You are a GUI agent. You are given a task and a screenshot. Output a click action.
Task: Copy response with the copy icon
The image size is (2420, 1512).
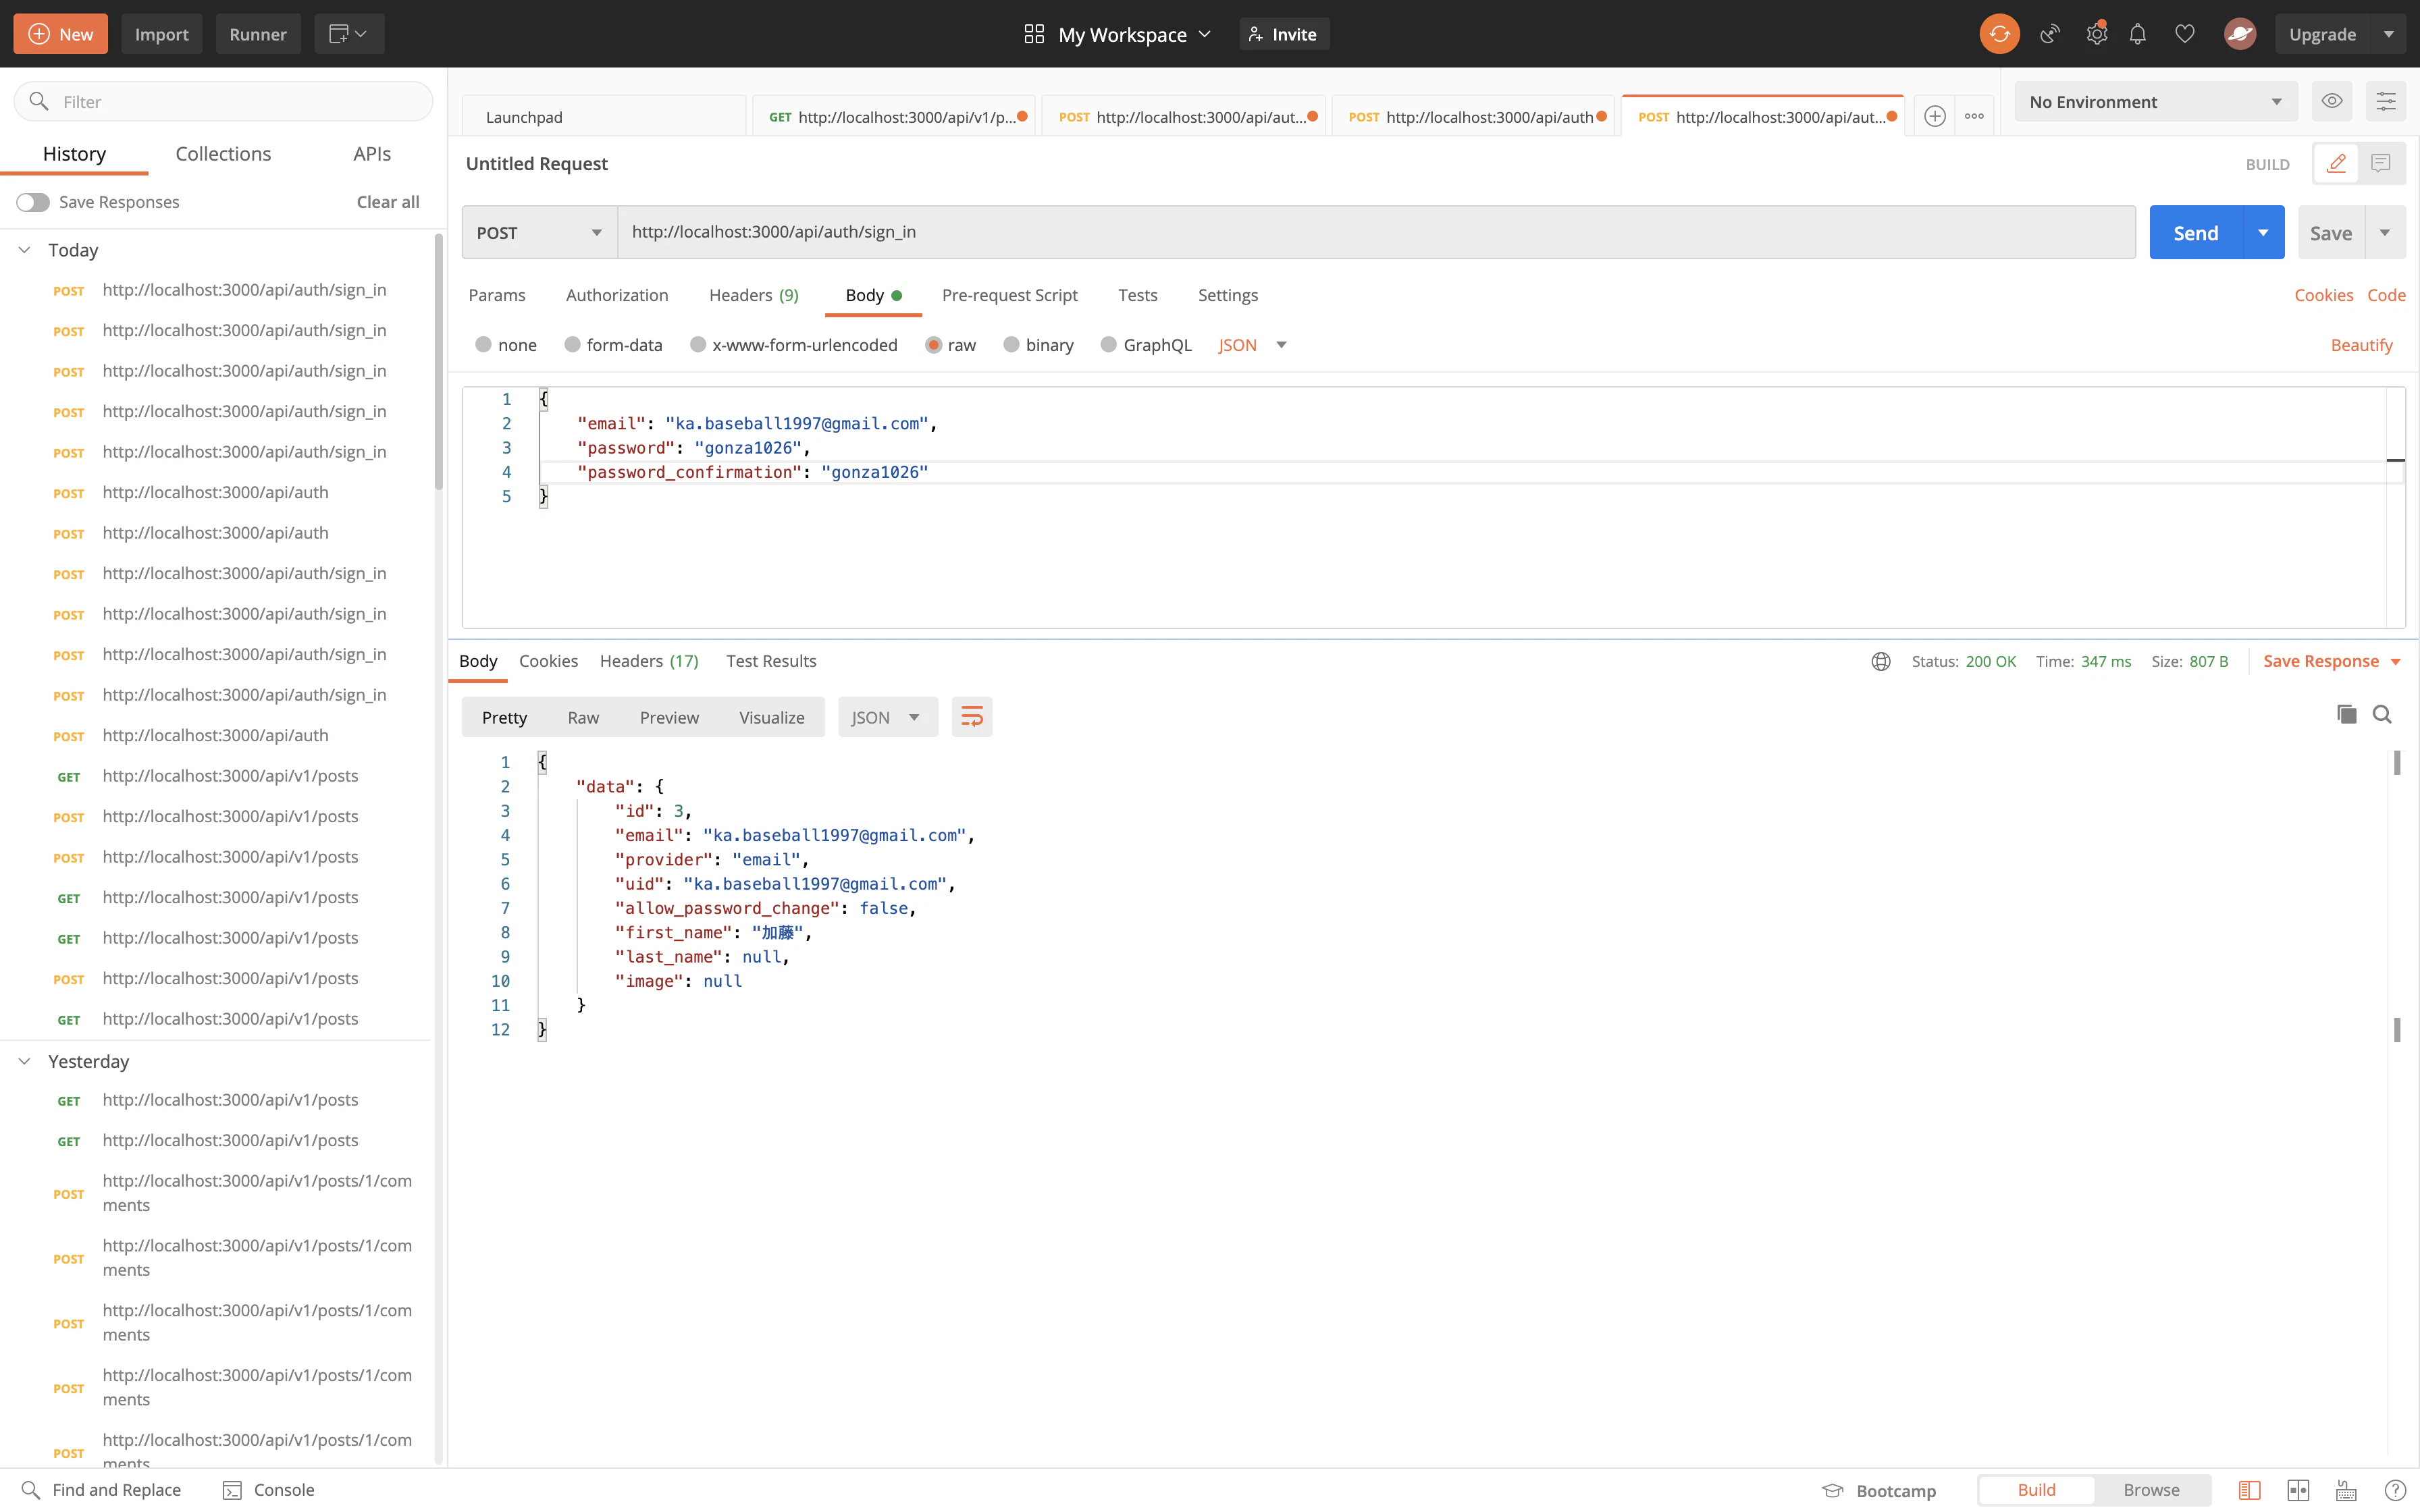[x=2346, y=714]
